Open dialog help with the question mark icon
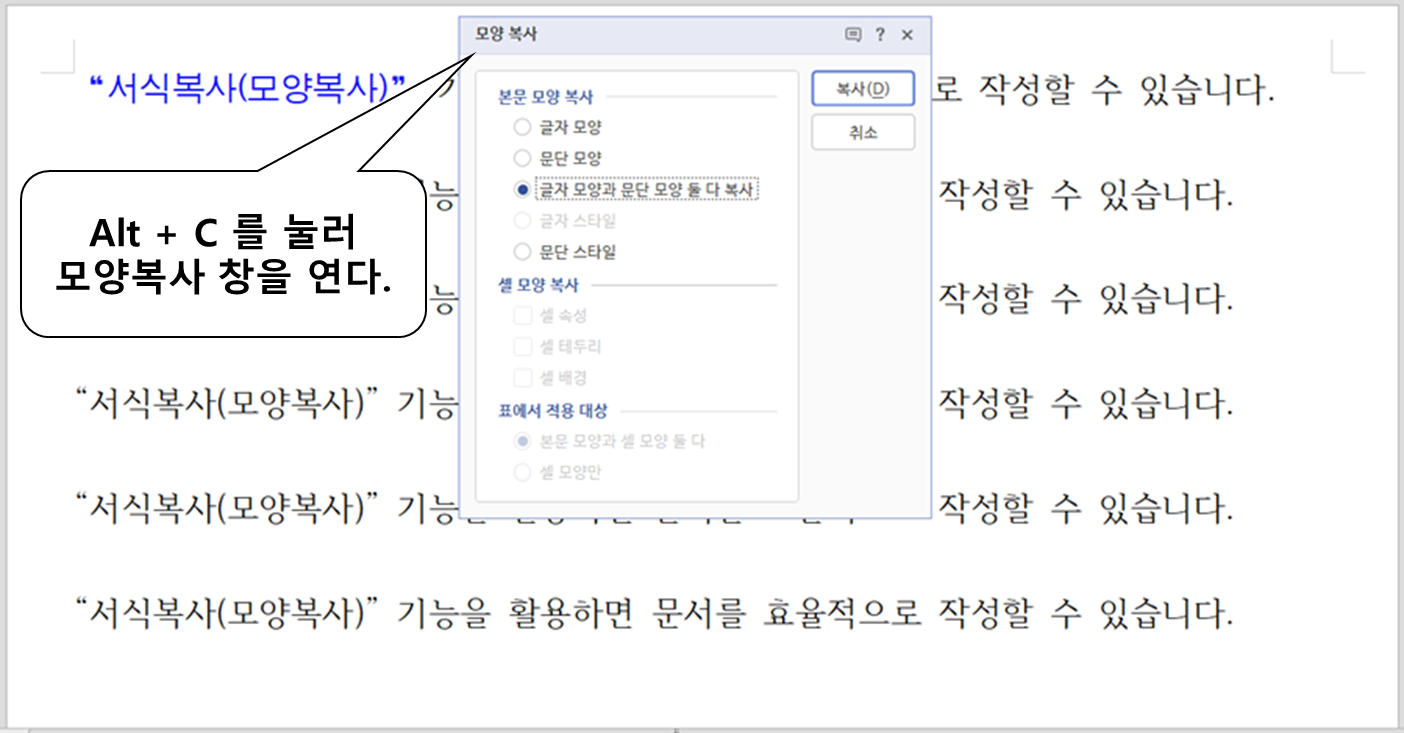 [x=880, y=35]
